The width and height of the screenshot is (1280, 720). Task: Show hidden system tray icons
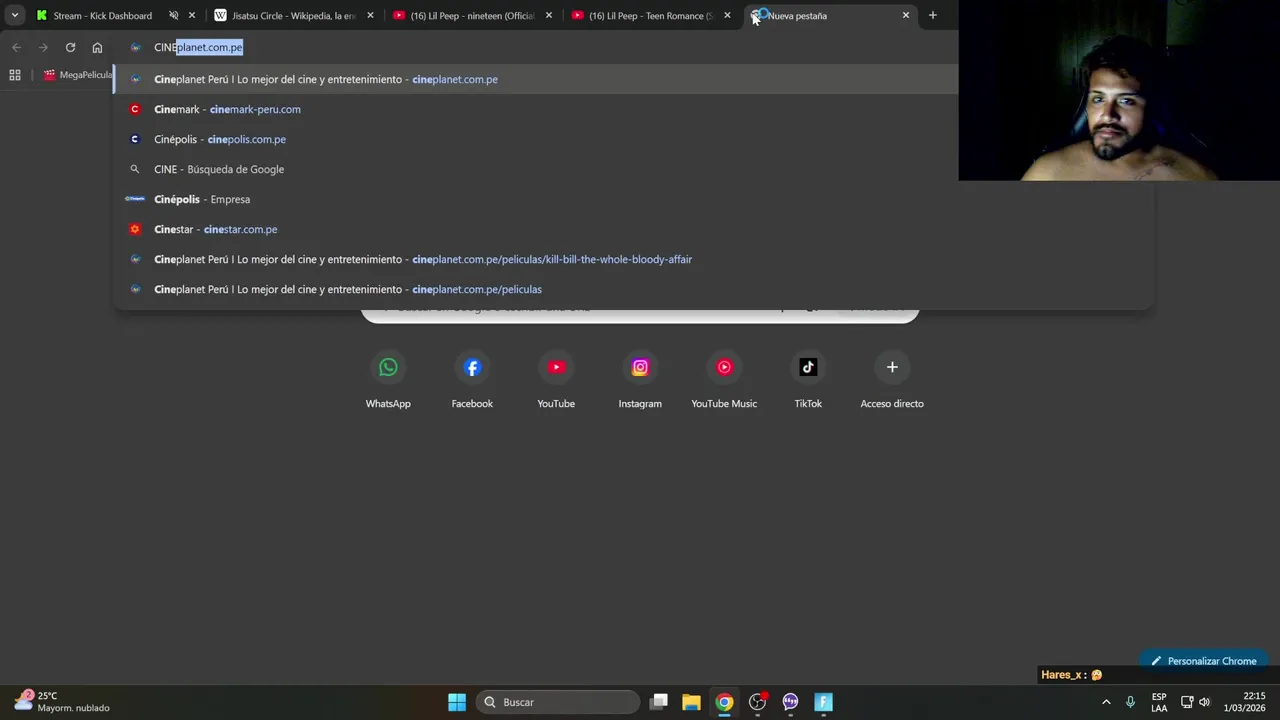[1106, 702]
